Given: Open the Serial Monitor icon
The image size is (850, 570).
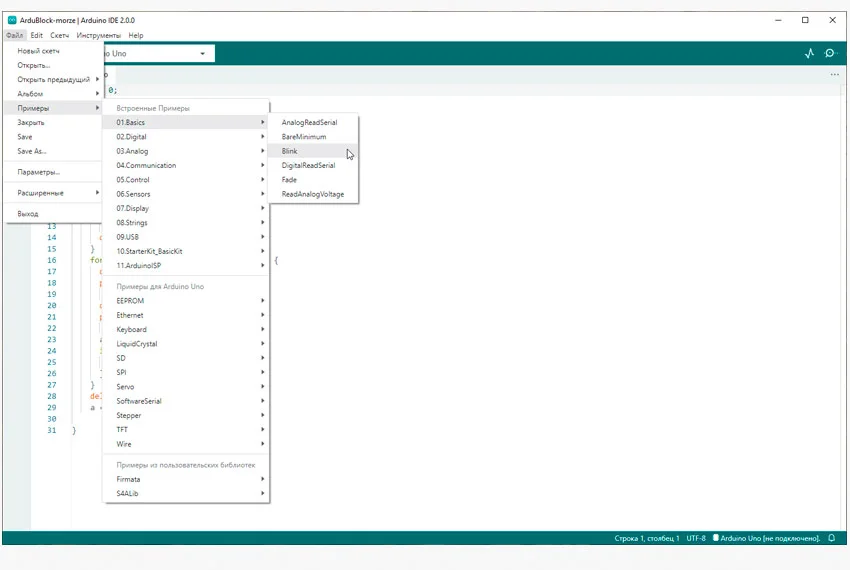Looking at the screenshot, I should (829, 54).
